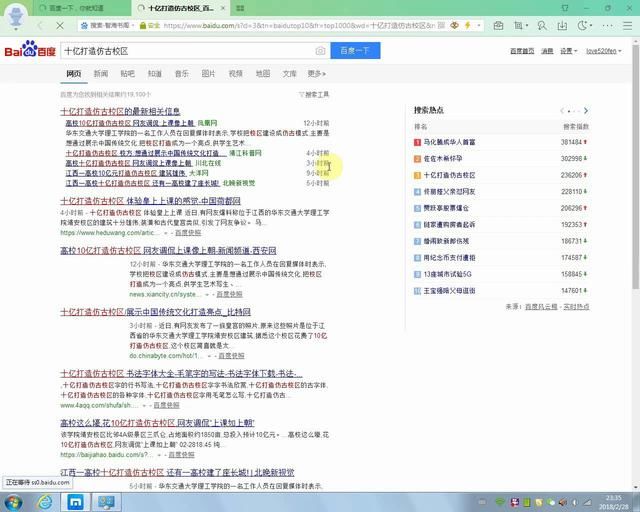
Task: Open dropdown arrow beside night mode icon
Action: [x=591, y=26]
